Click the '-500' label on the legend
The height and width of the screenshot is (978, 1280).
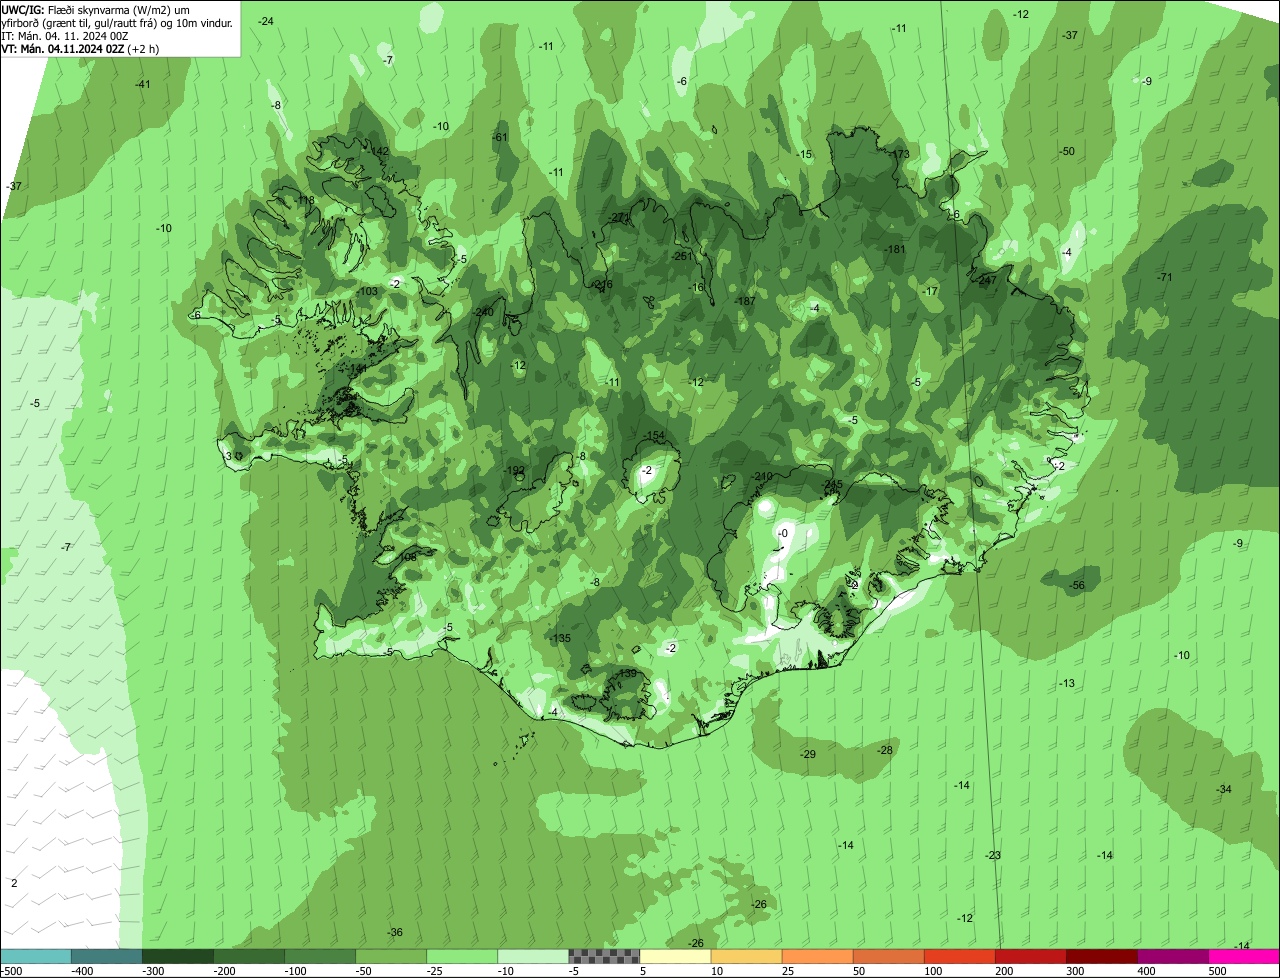coord(11,971)
